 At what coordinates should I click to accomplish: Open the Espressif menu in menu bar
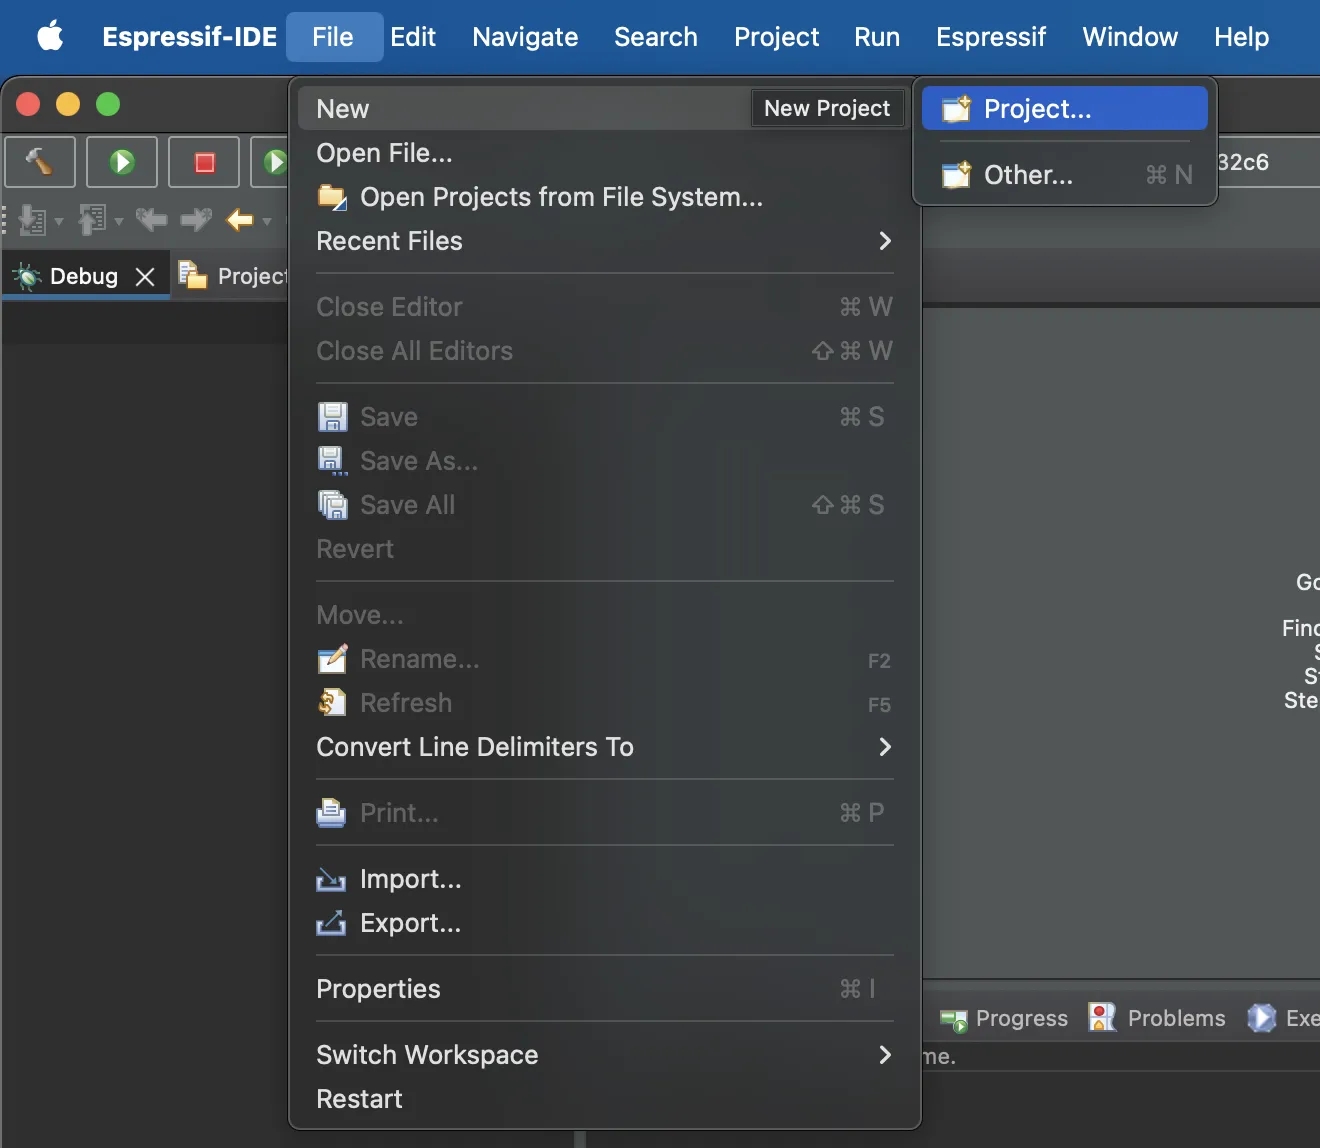coord(990,37)
